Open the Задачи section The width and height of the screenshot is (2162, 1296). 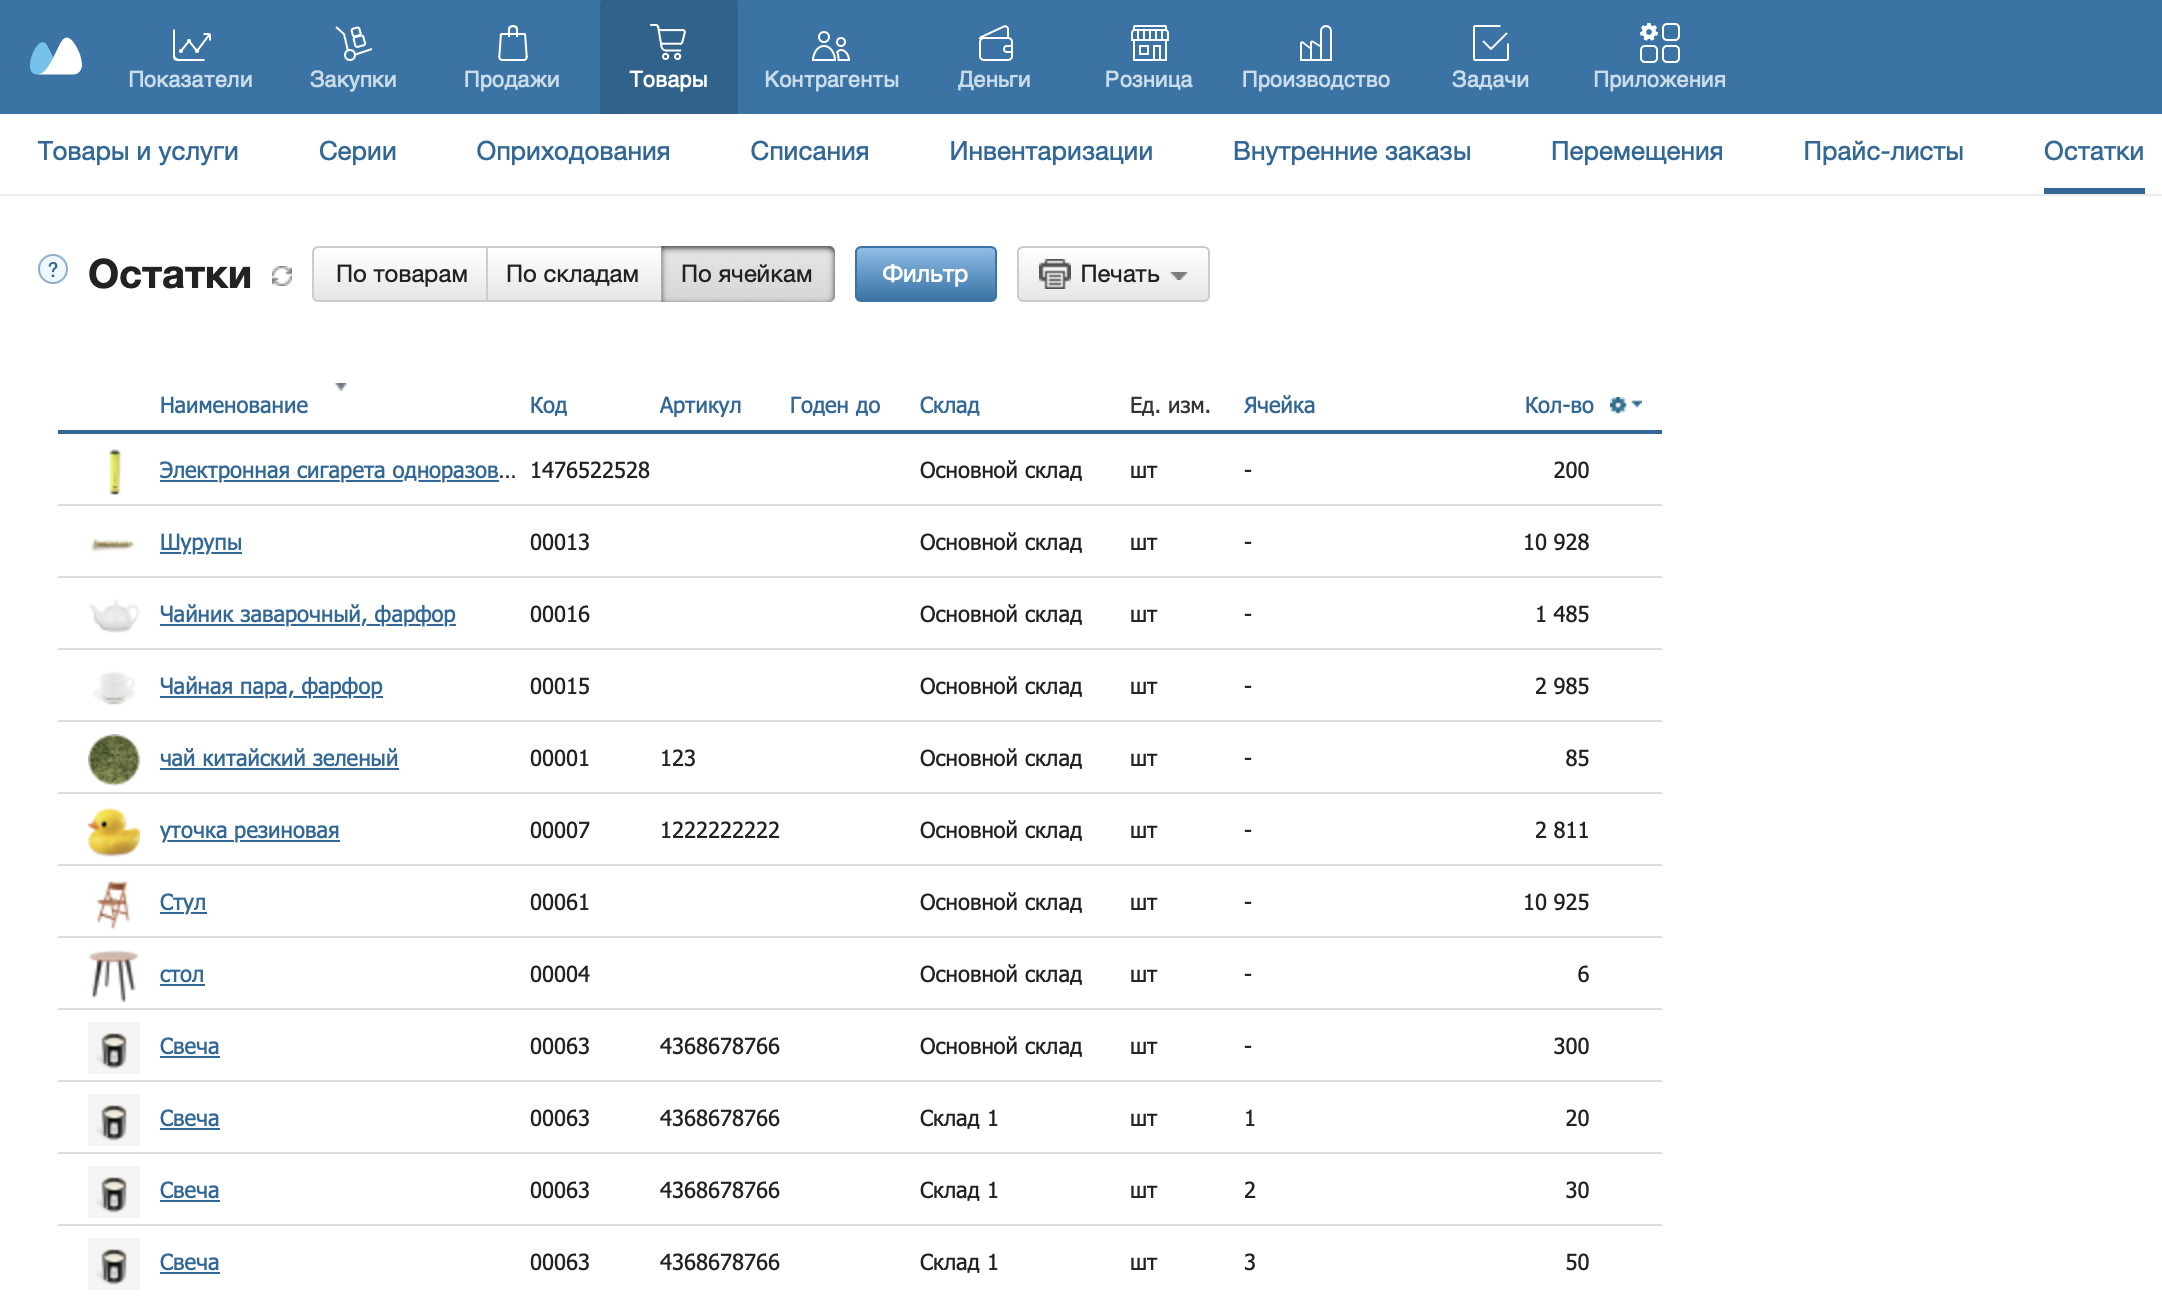tap(1490, 57)
